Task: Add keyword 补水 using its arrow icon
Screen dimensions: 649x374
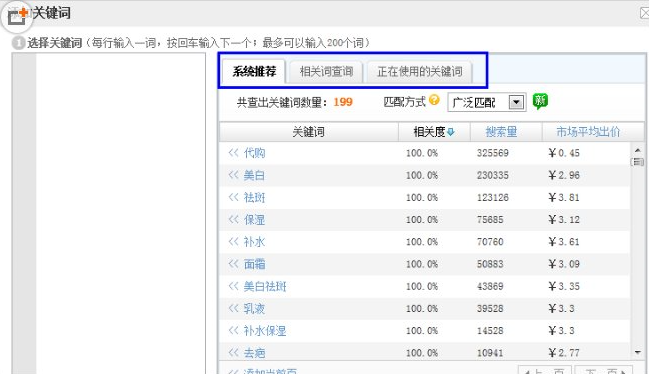Action: click(233, 242)
